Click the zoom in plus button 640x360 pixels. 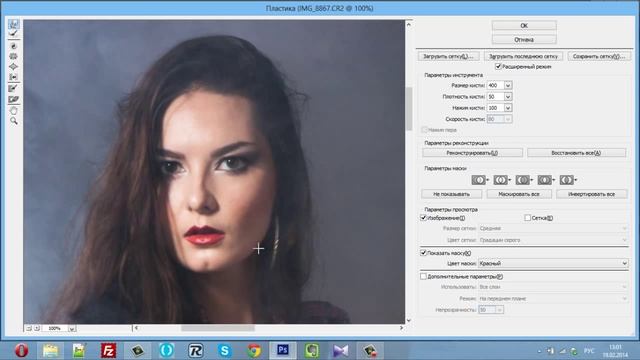click(x=37, y=328)
